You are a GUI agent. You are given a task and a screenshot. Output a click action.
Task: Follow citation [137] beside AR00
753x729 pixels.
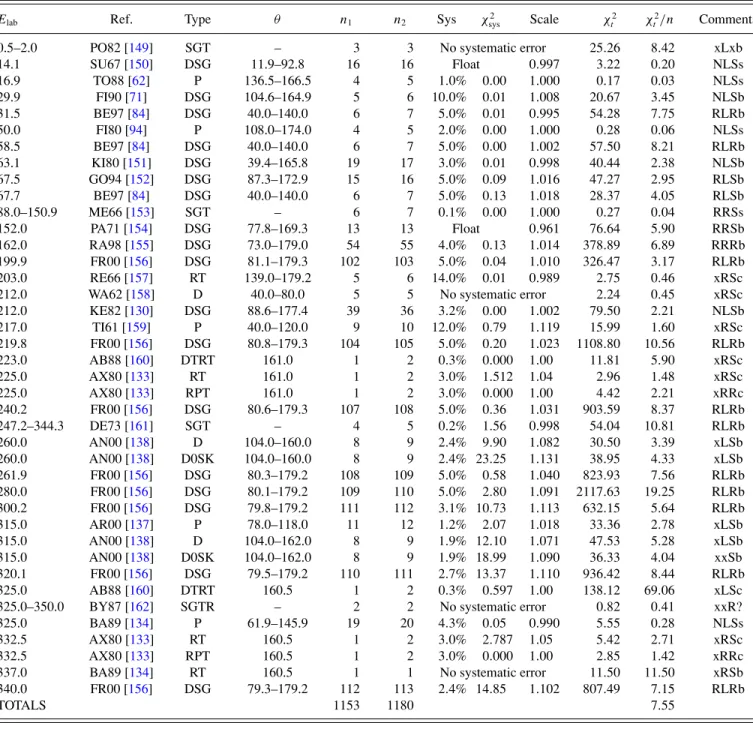point(139,524)
